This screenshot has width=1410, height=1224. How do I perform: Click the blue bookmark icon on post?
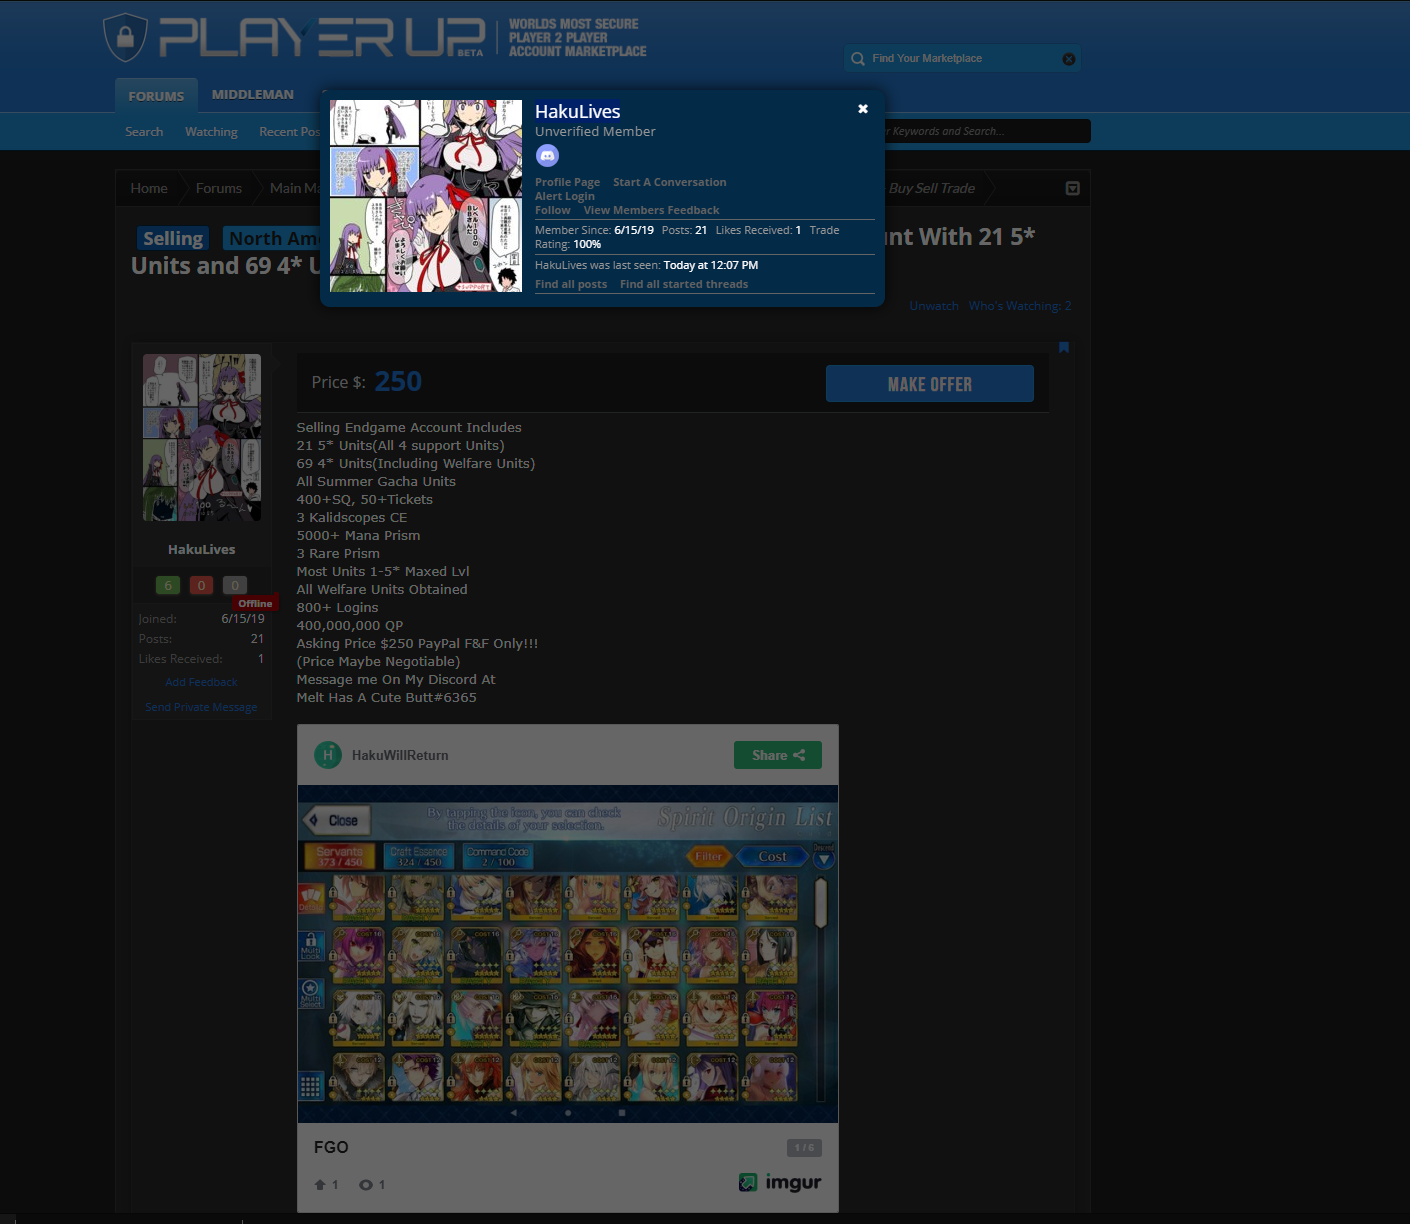1064,347
